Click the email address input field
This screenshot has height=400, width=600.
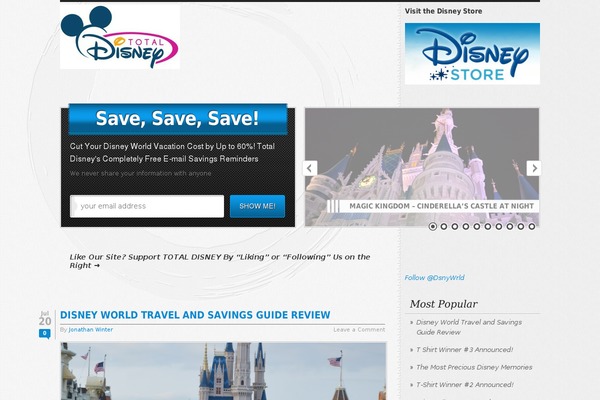click(x=147, y=206)
